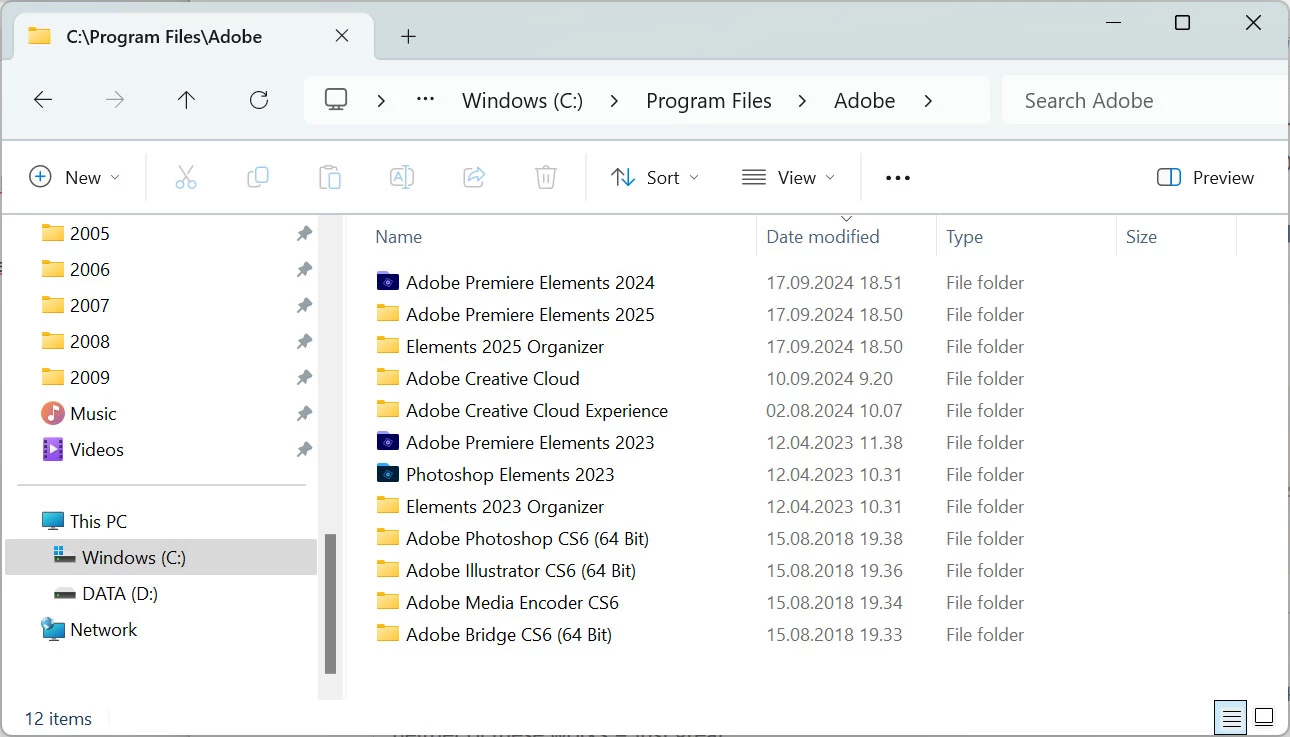Open the See more ellipsis menu
This screenshot has height=737, width=1290.
898,178
